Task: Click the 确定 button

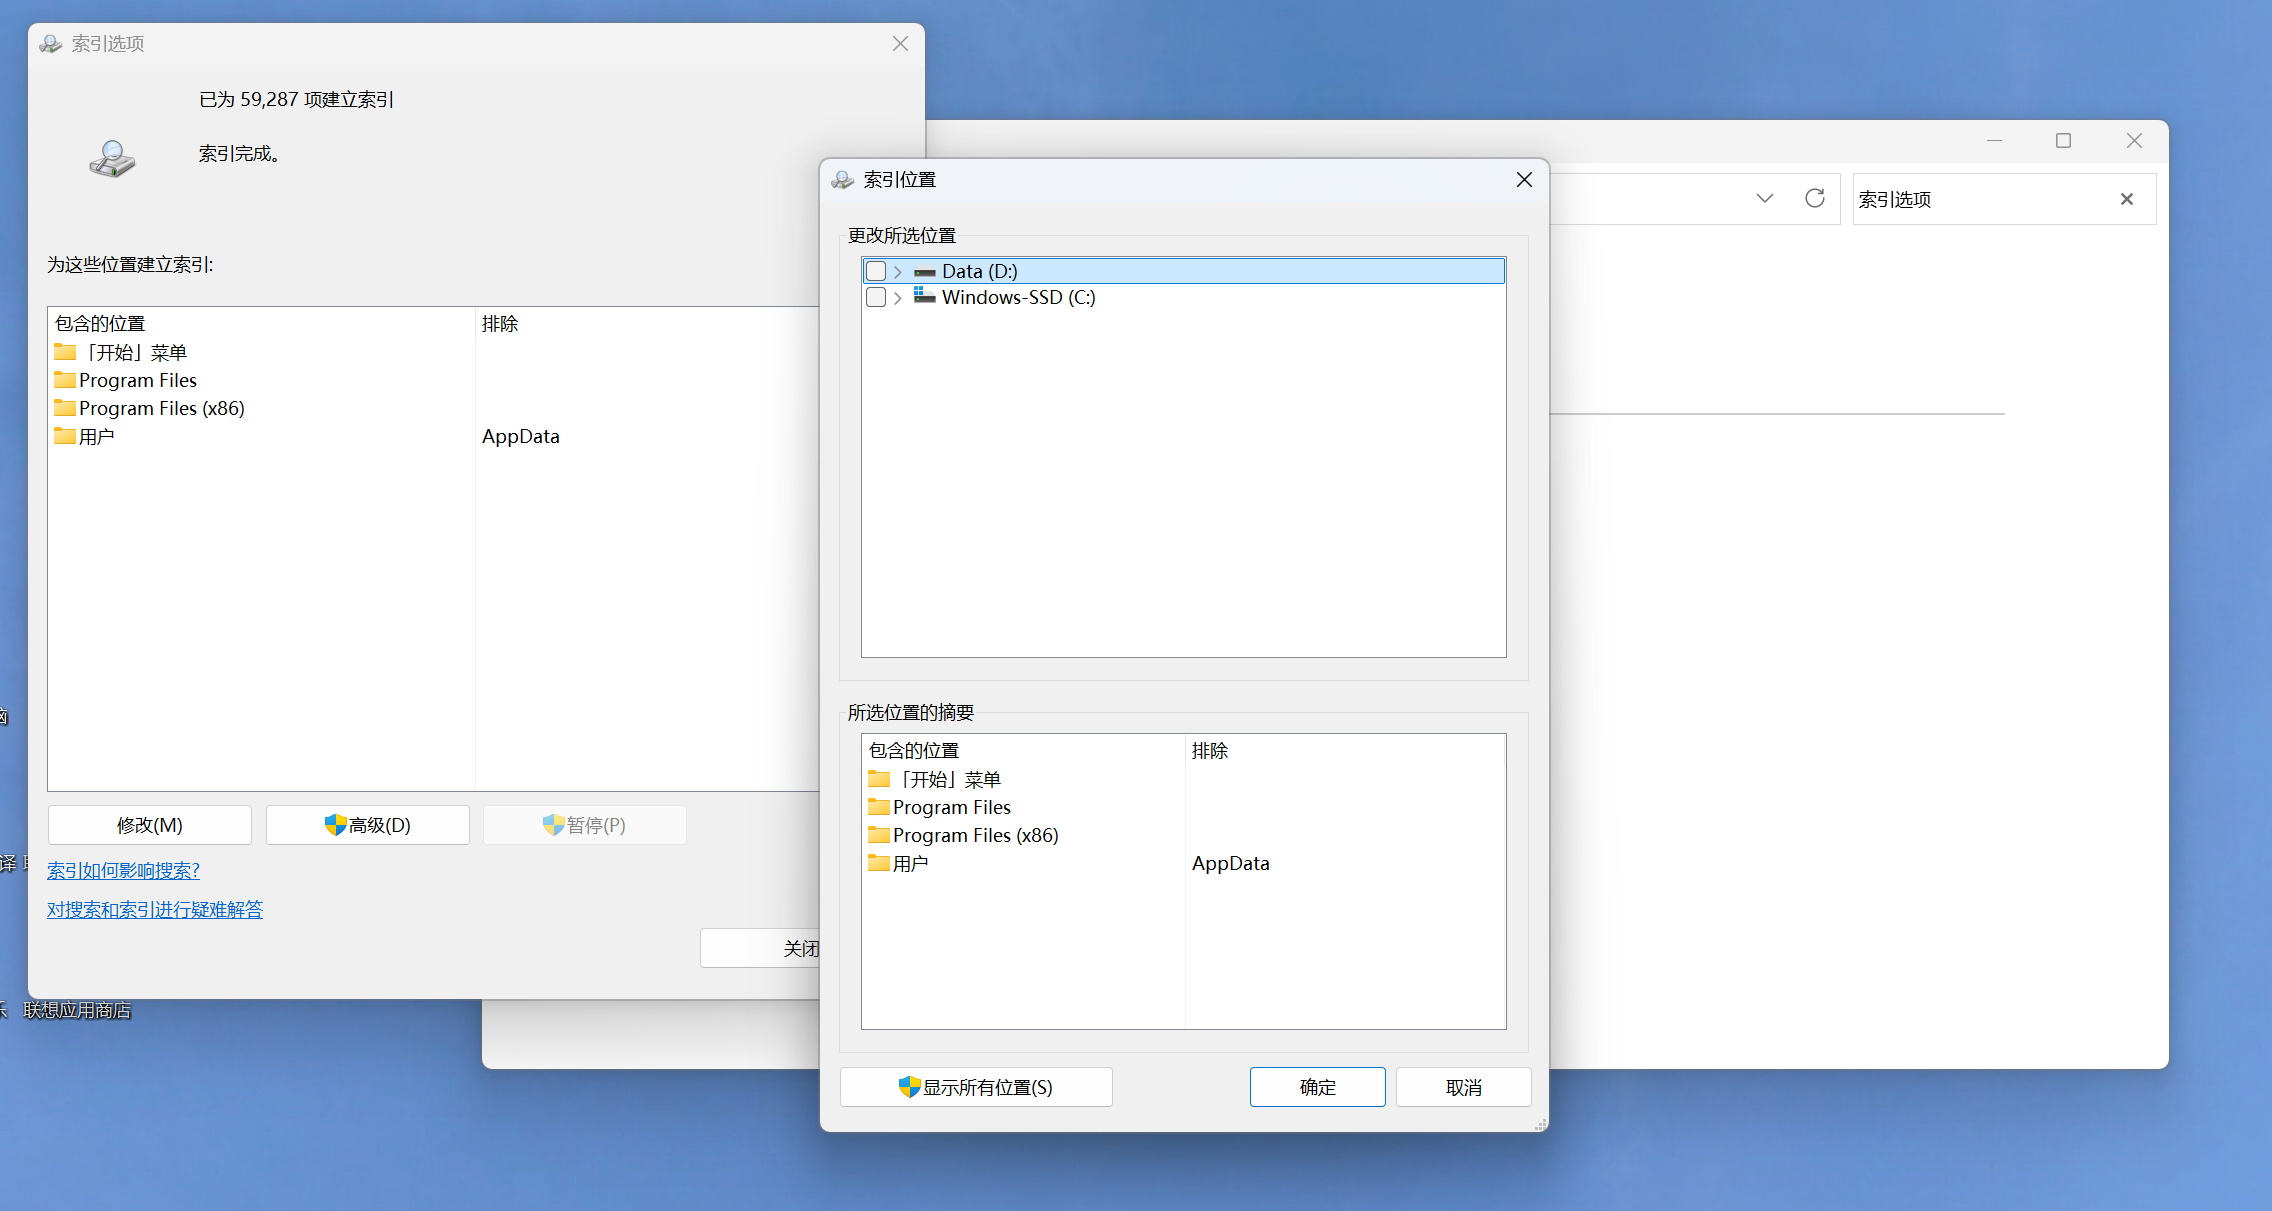Action: (1317, 1087)
